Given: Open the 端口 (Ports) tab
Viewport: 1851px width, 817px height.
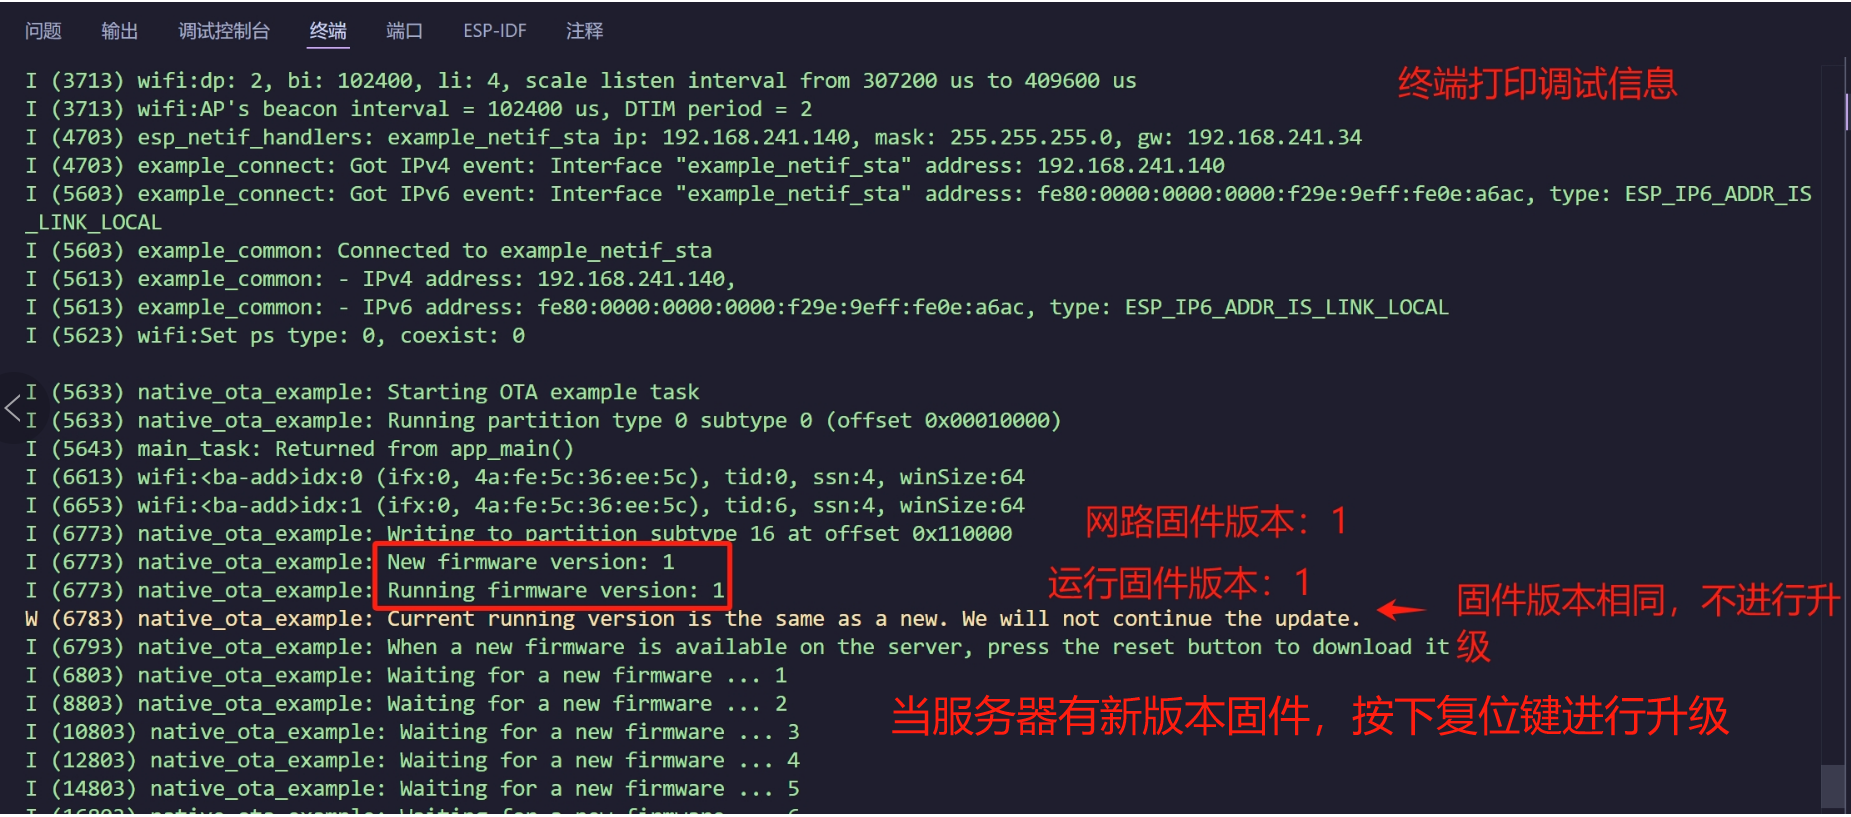Looking at the screenshot, I should pyautogui.click(x=403, y=31).
